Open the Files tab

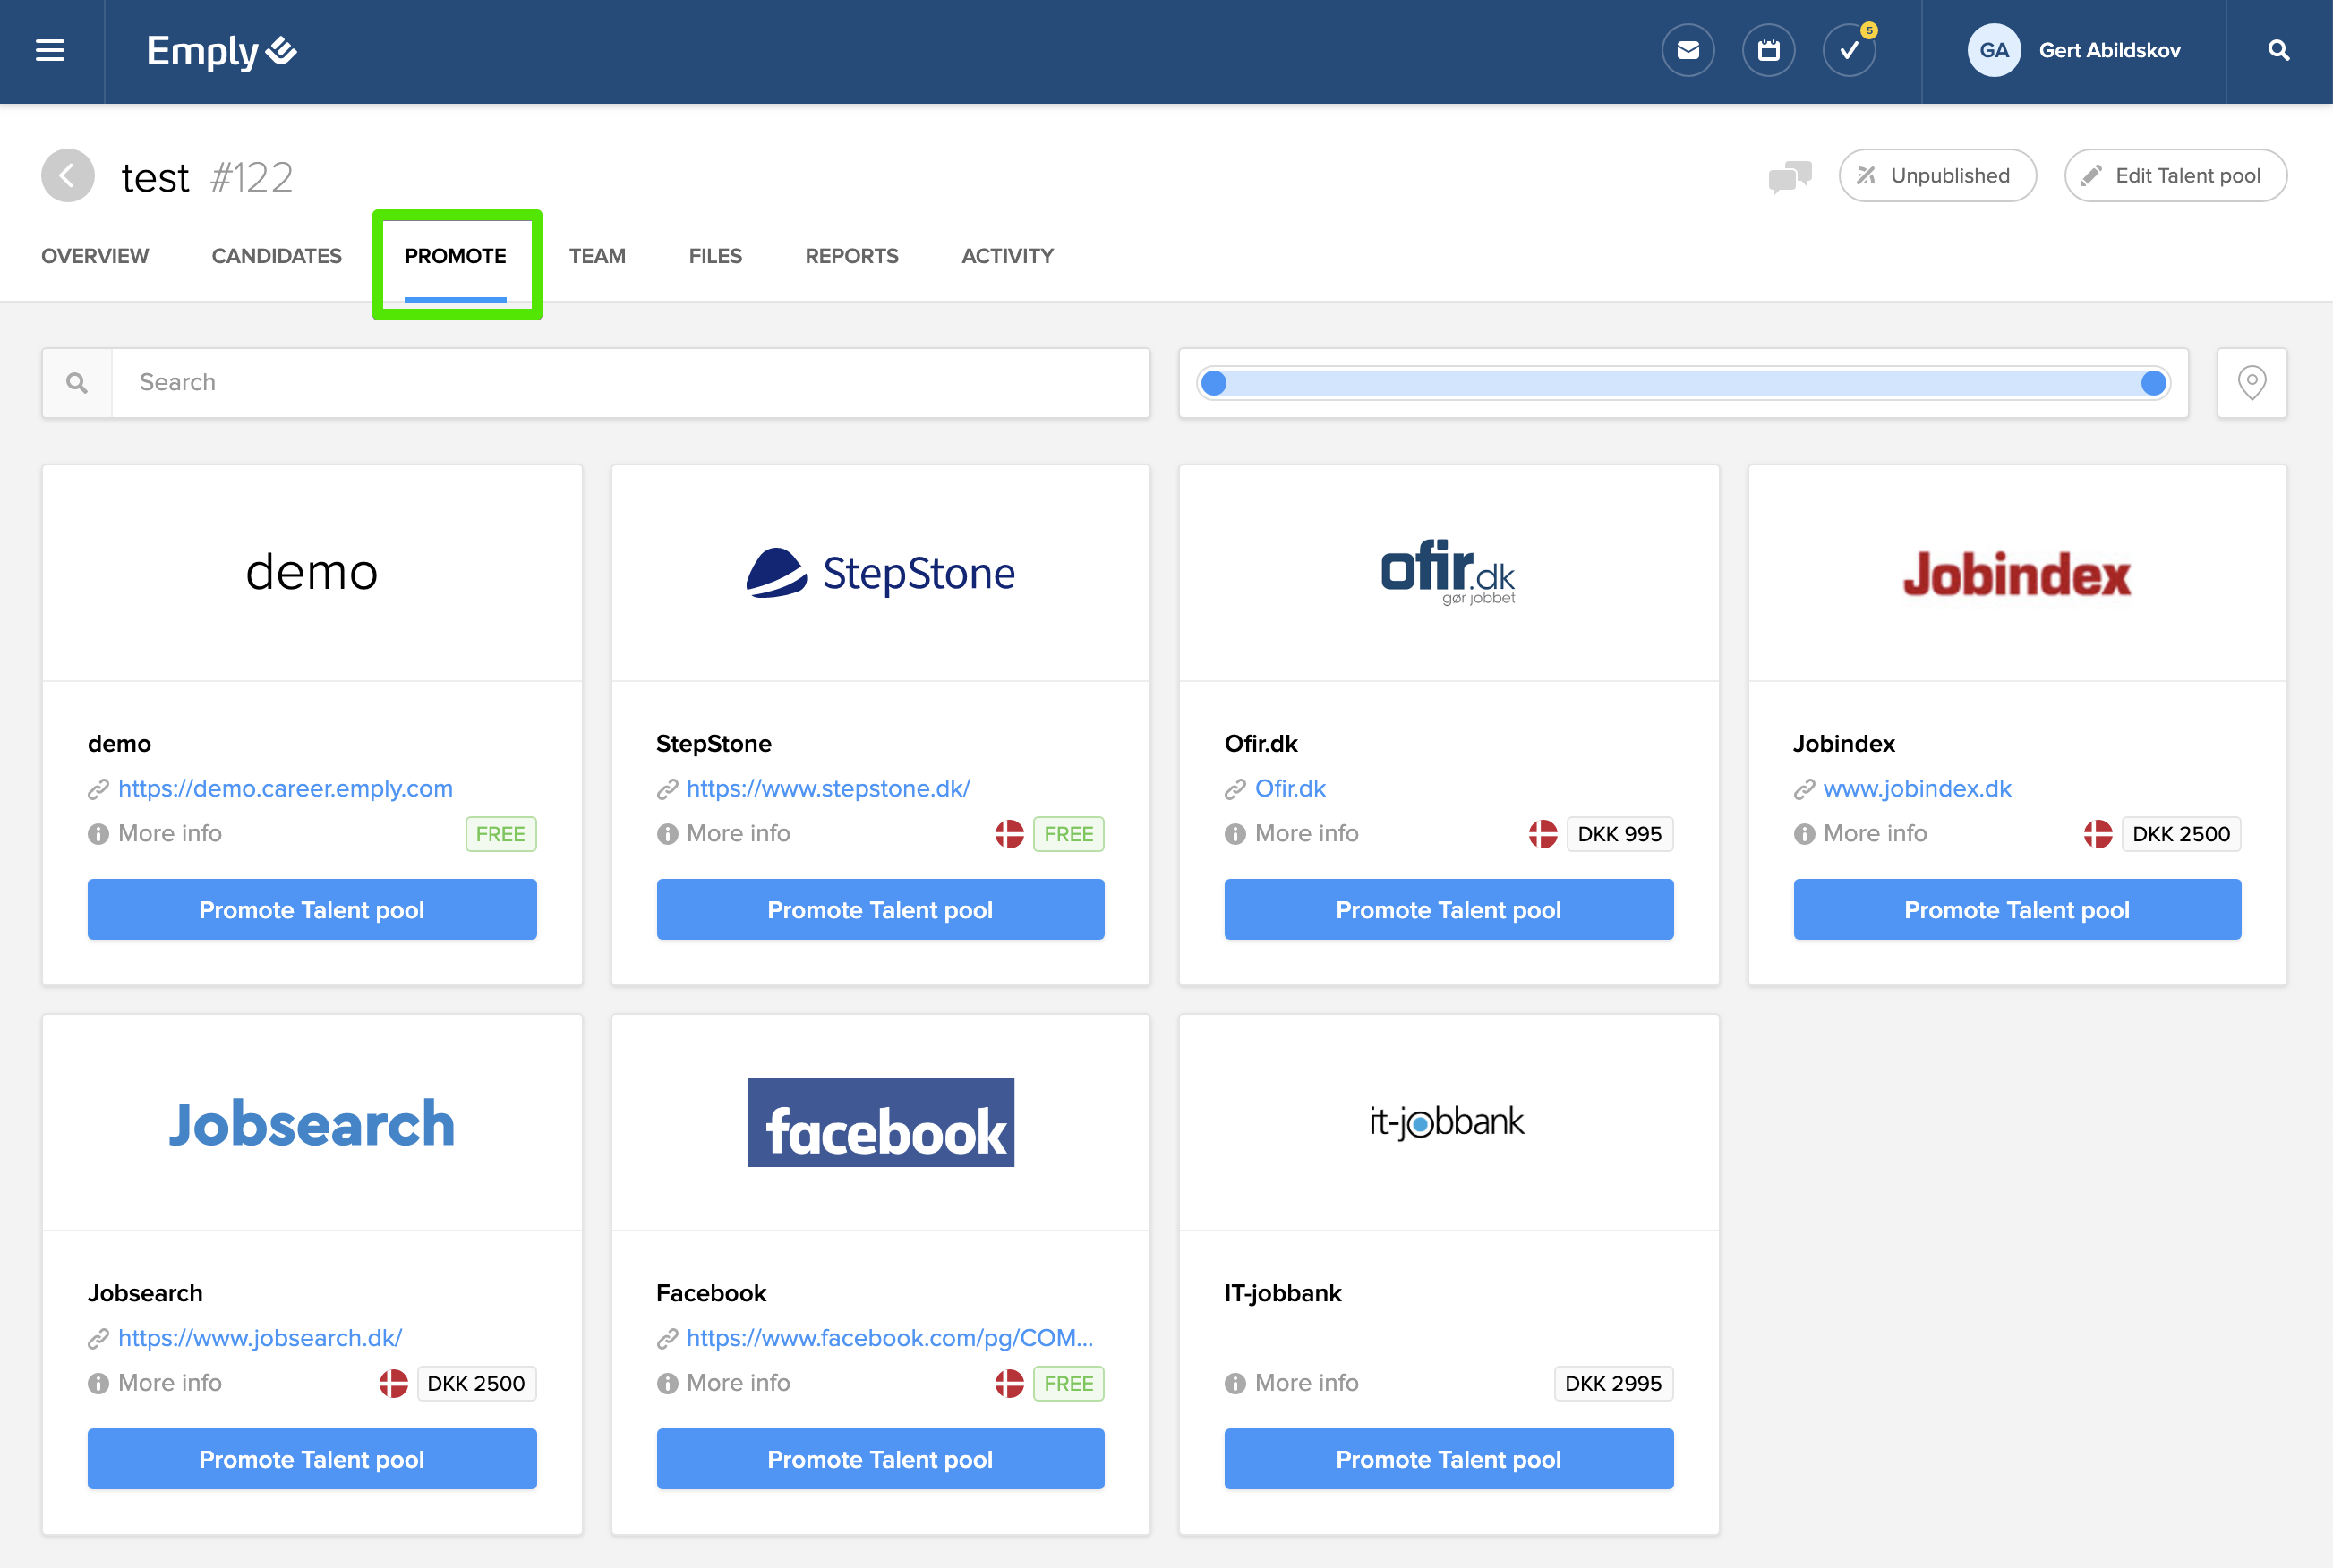click(716, 256)
